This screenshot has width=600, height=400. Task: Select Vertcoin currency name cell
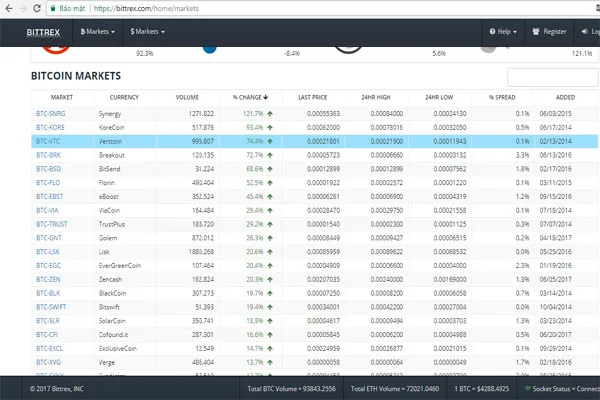[x=110, y=141]
